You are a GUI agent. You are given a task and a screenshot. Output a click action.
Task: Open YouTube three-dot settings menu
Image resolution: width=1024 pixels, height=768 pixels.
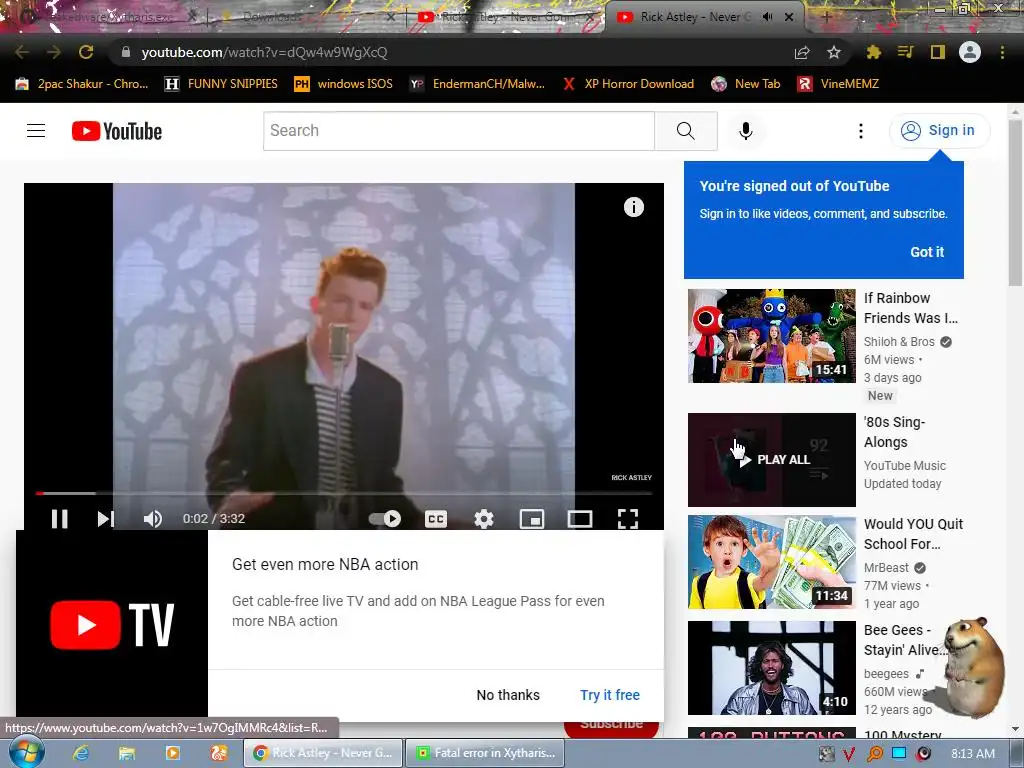(861, 131)
